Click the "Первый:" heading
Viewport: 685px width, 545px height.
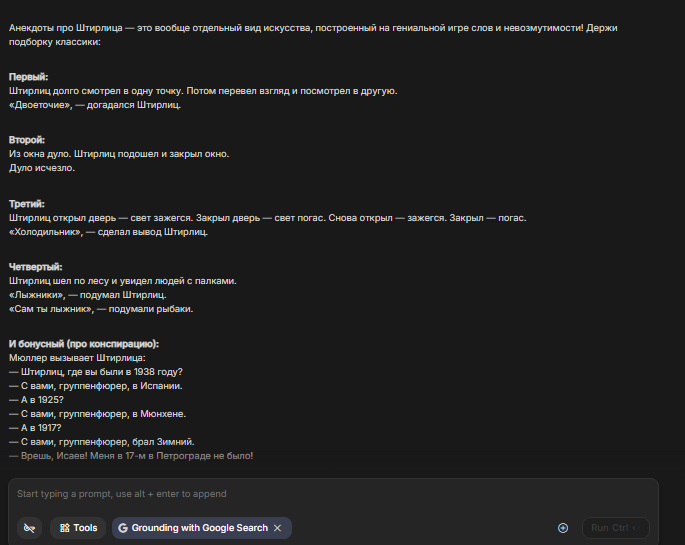coord(28,77)
